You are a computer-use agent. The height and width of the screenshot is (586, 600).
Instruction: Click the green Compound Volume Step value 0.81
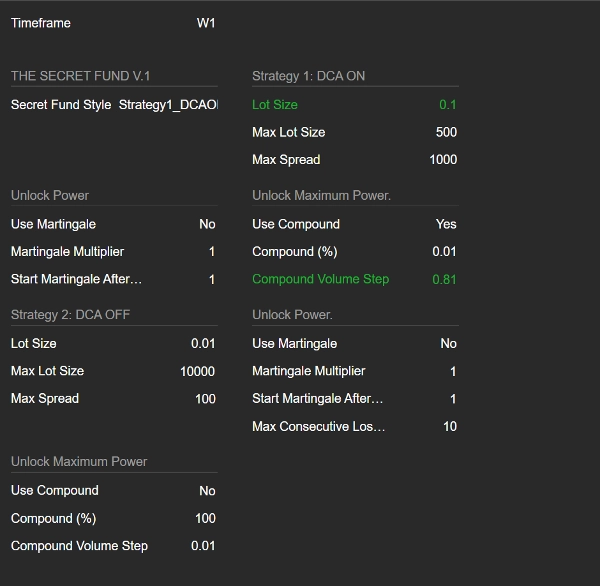click(444, 279)
